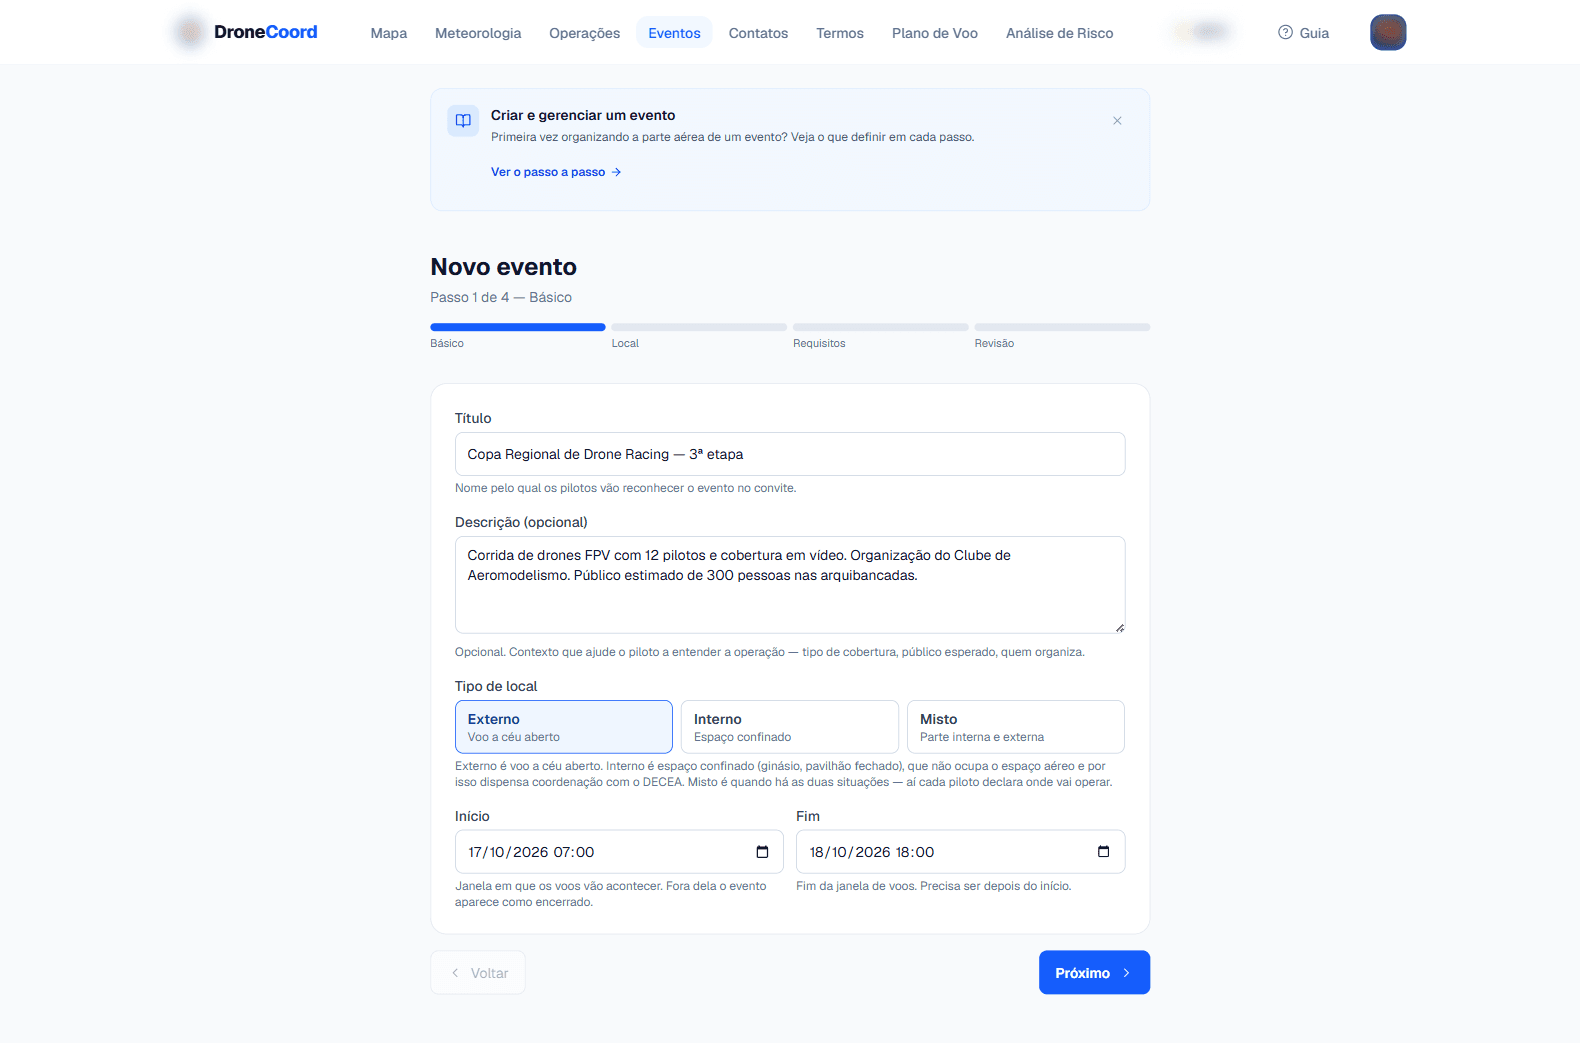Open the calendar picker for Início

click(762, 852)
